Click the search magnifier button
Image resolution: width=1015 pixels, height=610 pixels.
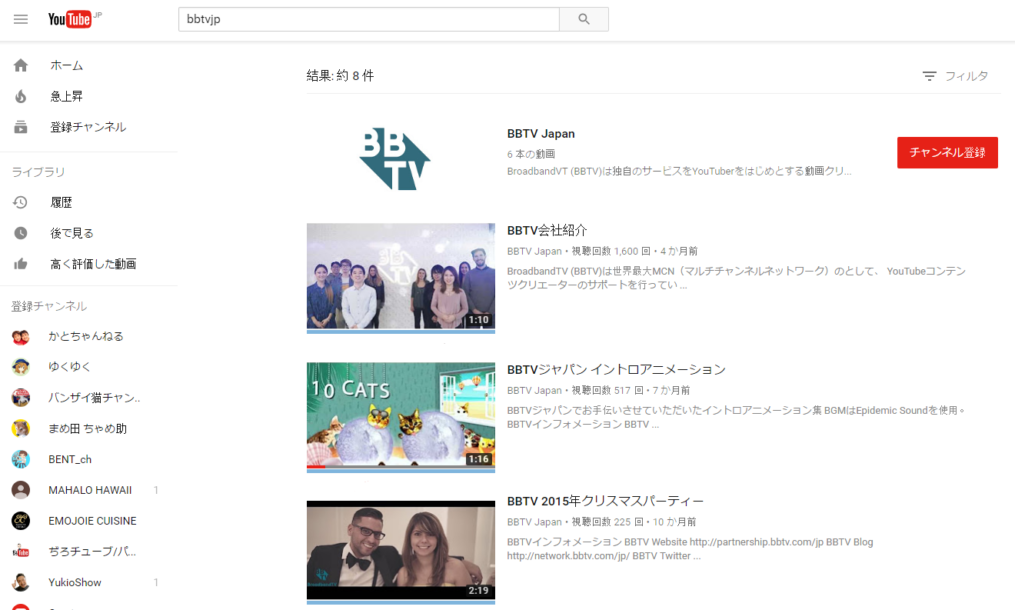tap(584, 19)
